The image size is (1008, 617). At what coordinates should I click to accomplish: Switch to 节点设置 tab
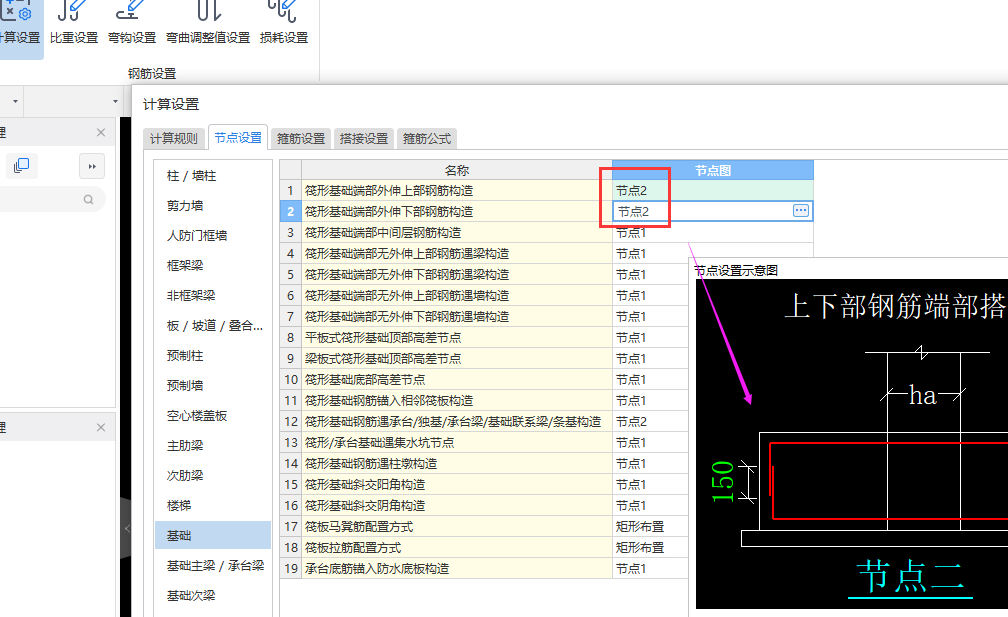tap(238, 138)
